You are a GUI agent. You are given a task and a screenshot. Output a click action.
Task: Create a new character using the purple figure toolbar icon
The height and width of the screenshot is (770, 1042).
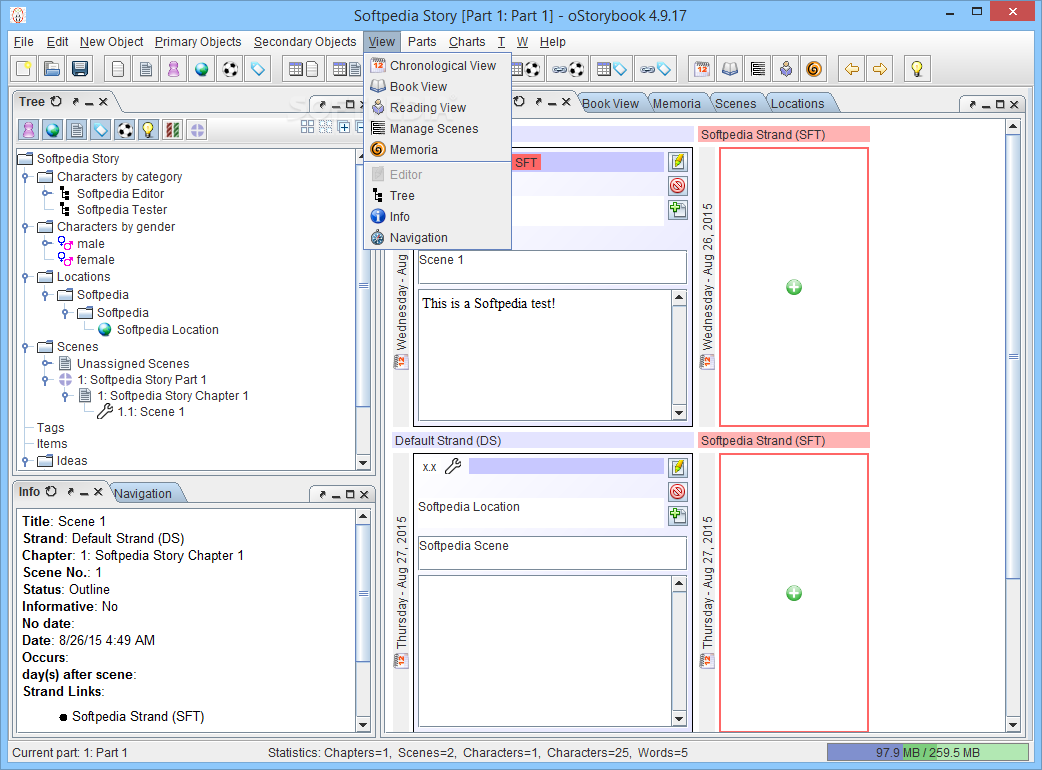click(173, 68)
